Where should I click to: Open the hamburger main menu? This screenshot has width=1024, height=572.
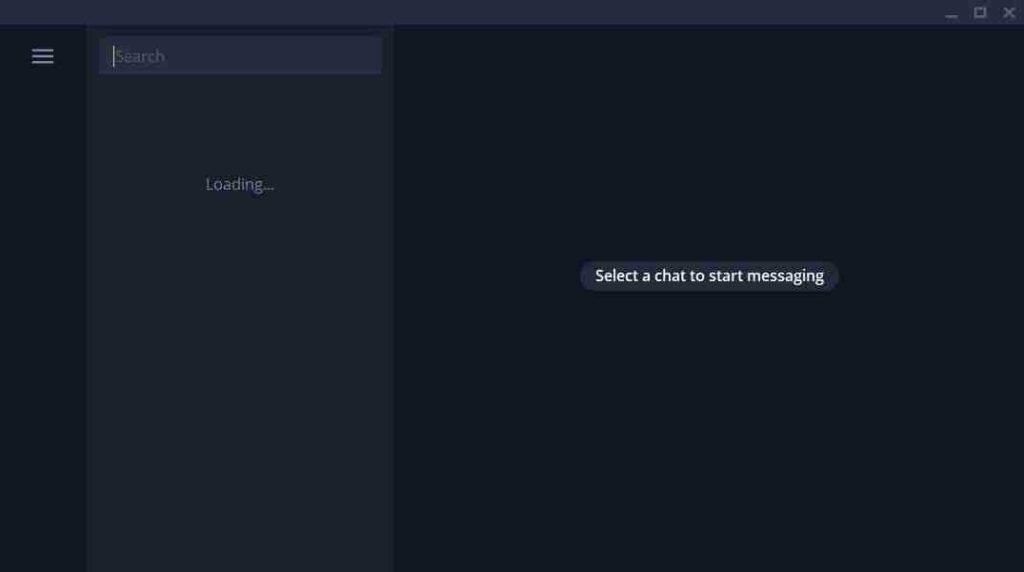42,56
